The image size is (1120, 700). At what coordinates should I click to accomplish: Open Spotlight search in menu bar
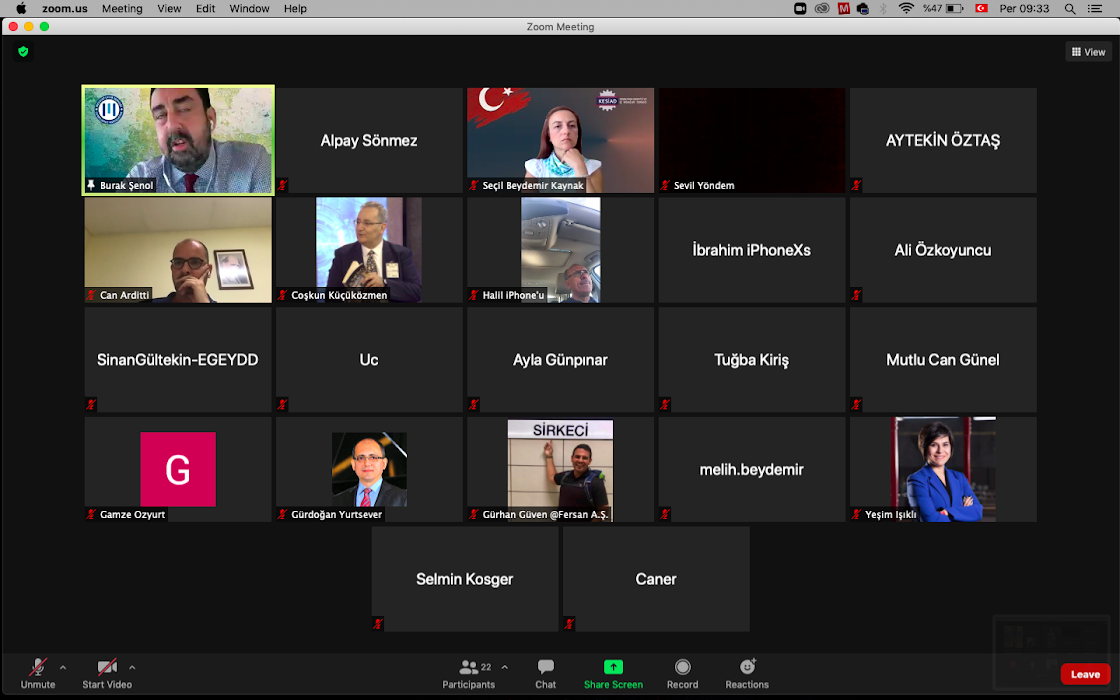1070,8
